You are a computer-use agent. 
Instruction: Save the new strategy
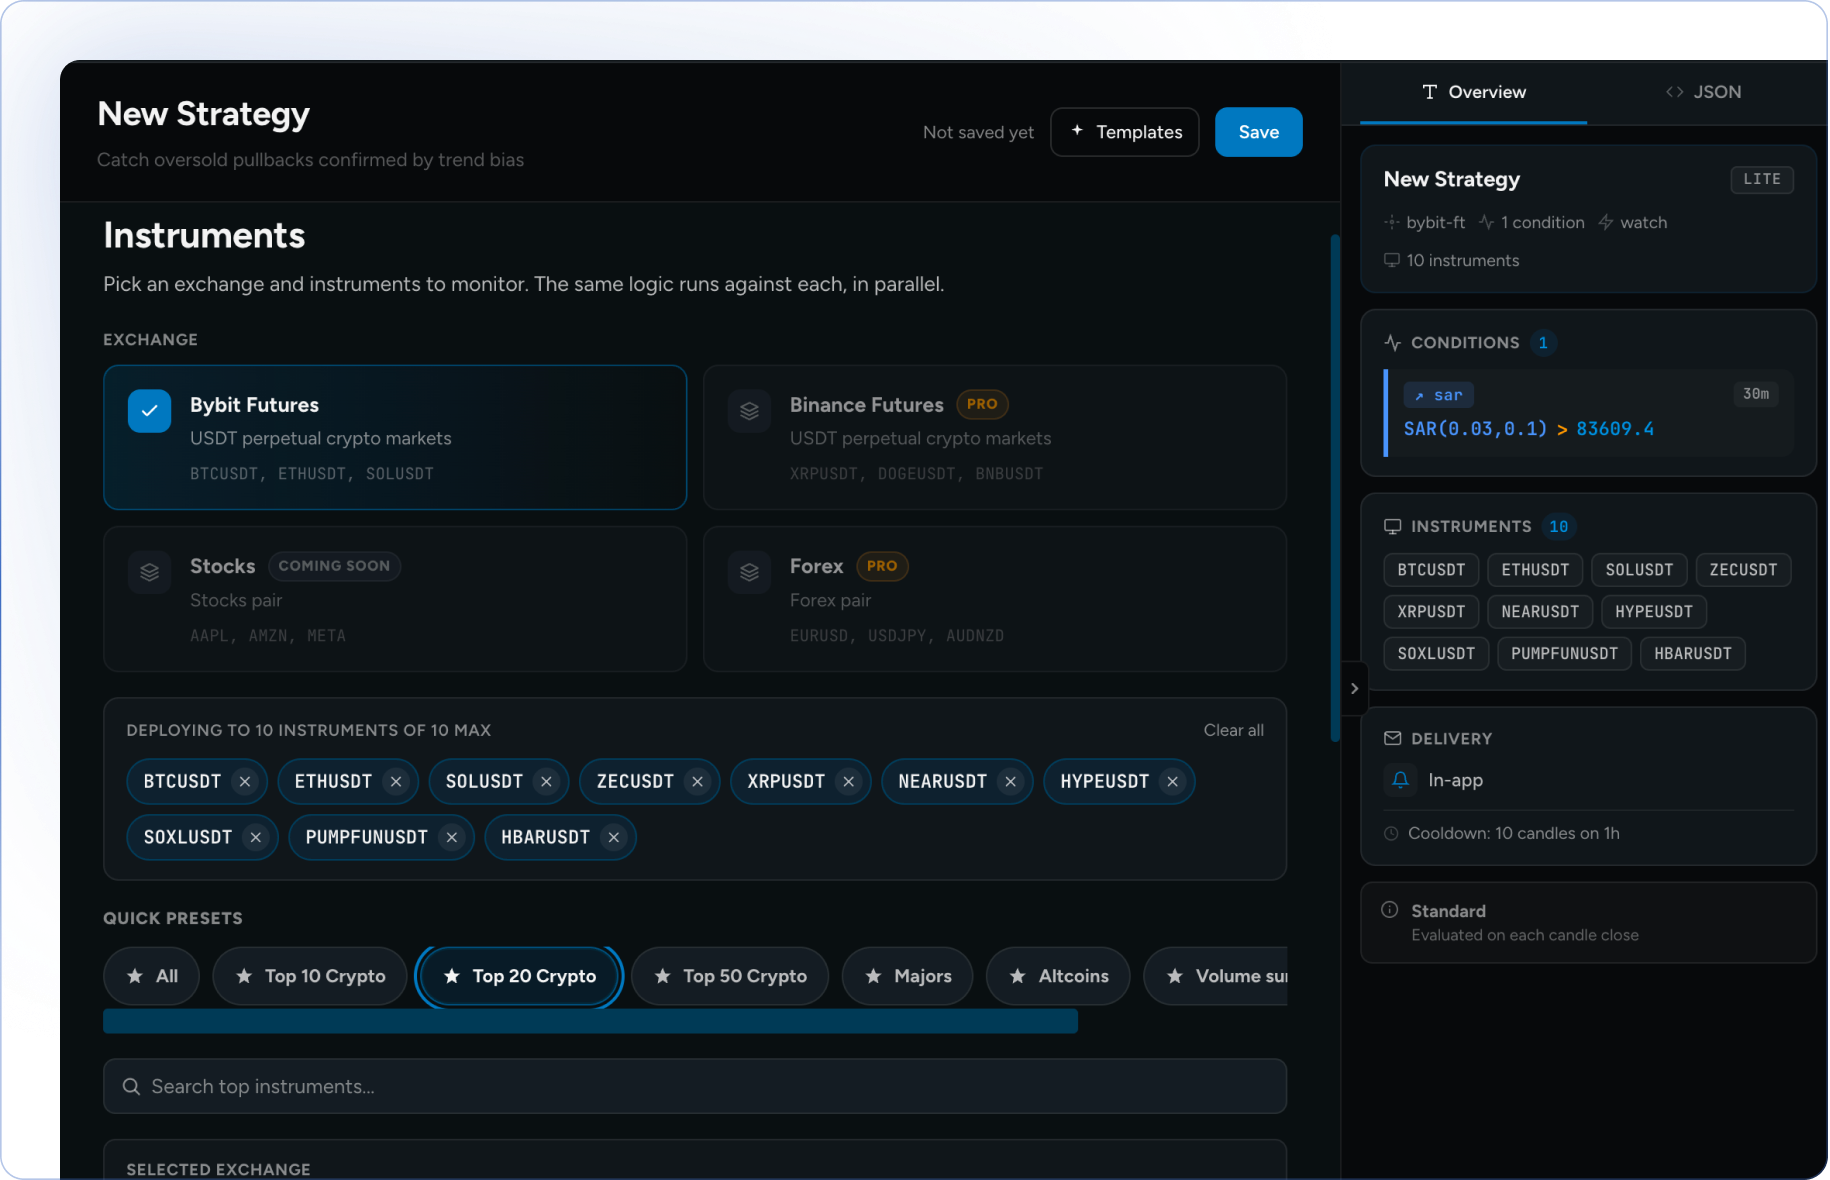pyautogui.click(x=1259, y=132)
